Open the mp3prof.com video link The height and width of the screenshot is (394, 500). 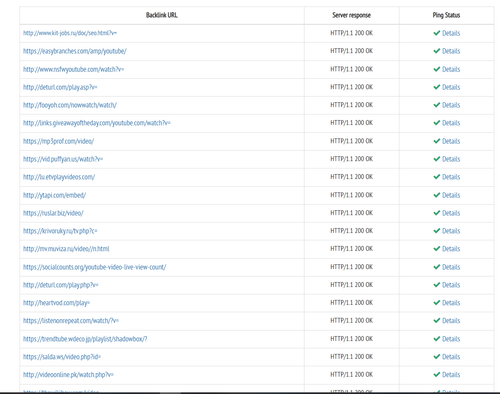[58, 141]
